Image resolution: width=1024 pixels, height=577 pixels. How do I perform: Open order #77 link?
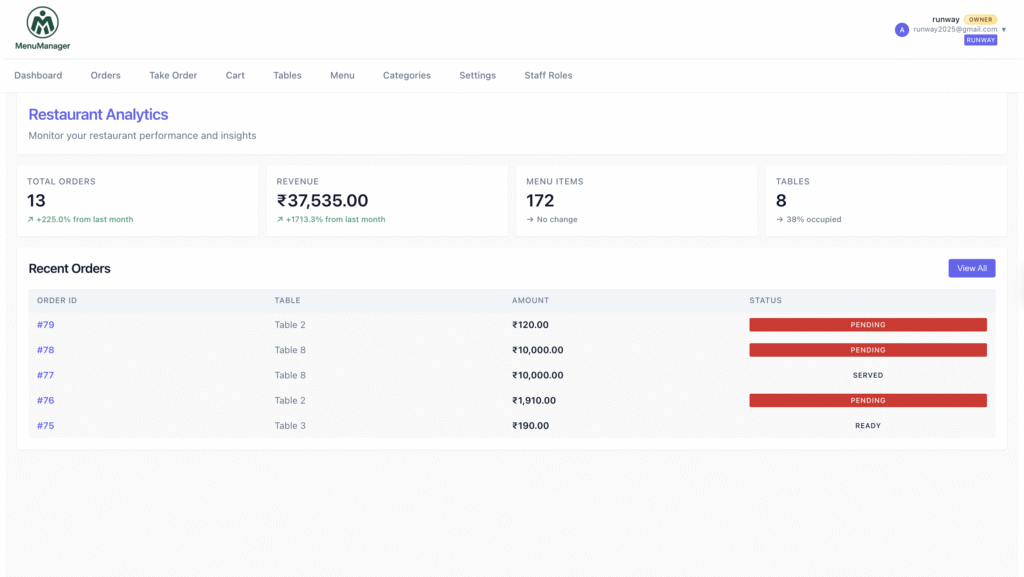pyautogui.click(x=46, y=375)
